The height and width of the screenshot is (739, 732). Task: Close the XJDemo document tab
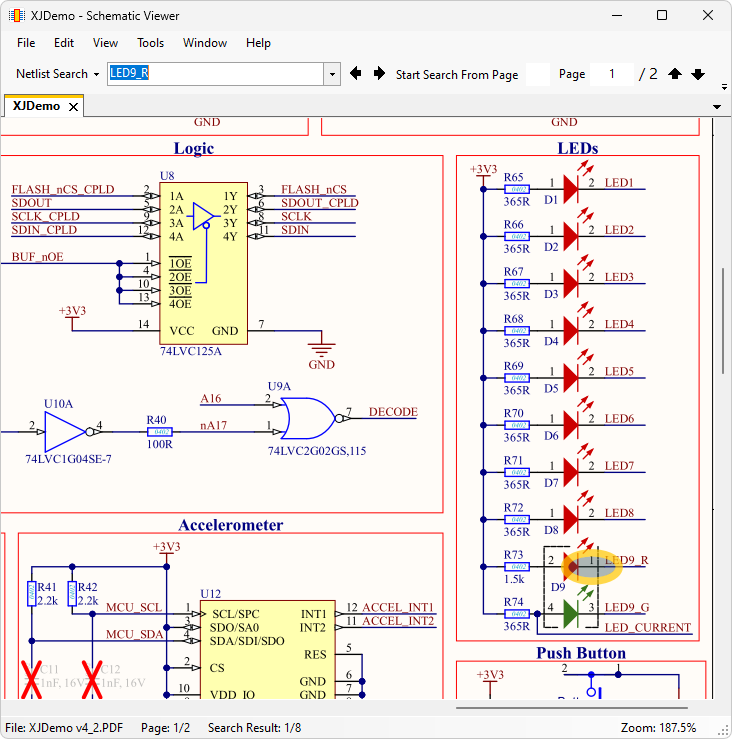tap(73, 107)
